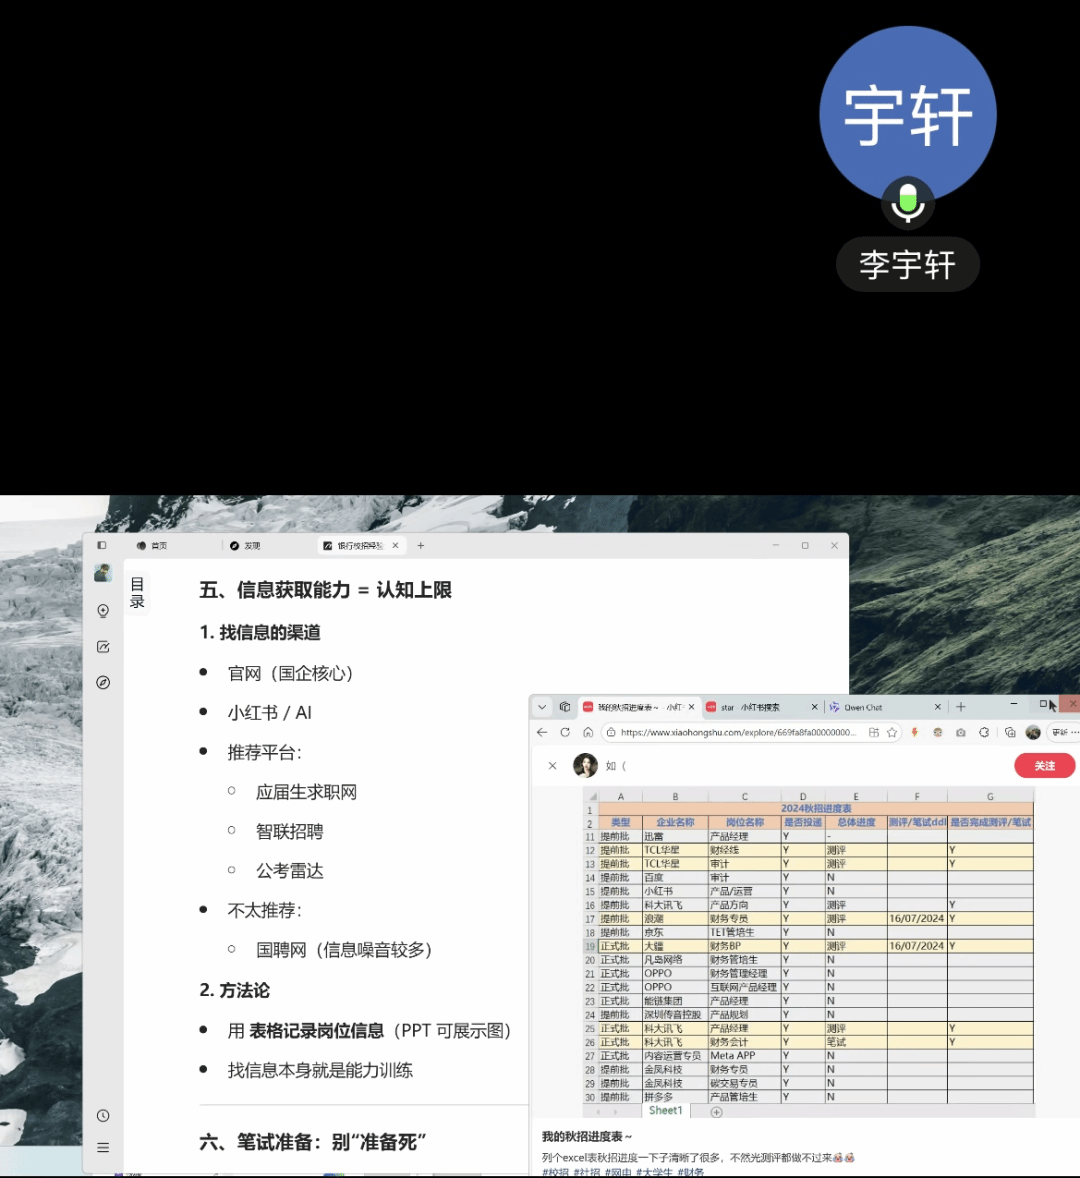Toggle sidebar panel in the notes app
The height and width of the screenshot is (1178, 1080).
pyautogui.click(x=101, y=545)
